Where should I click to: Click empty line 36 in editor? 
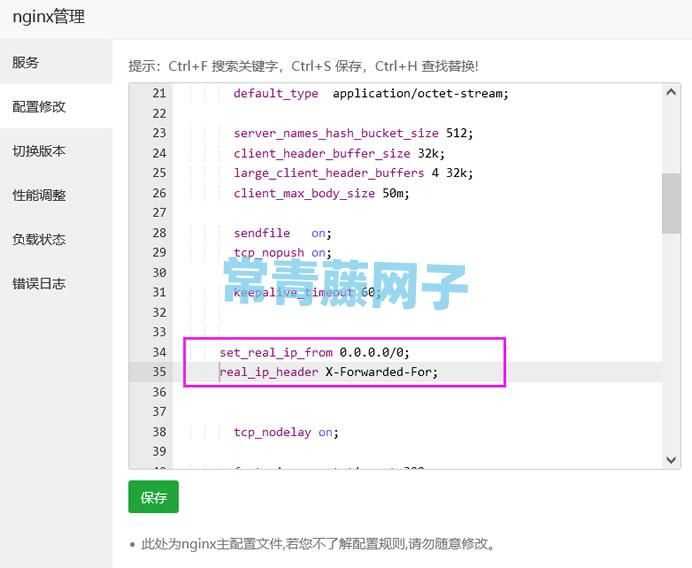click(x=417, y=392)
